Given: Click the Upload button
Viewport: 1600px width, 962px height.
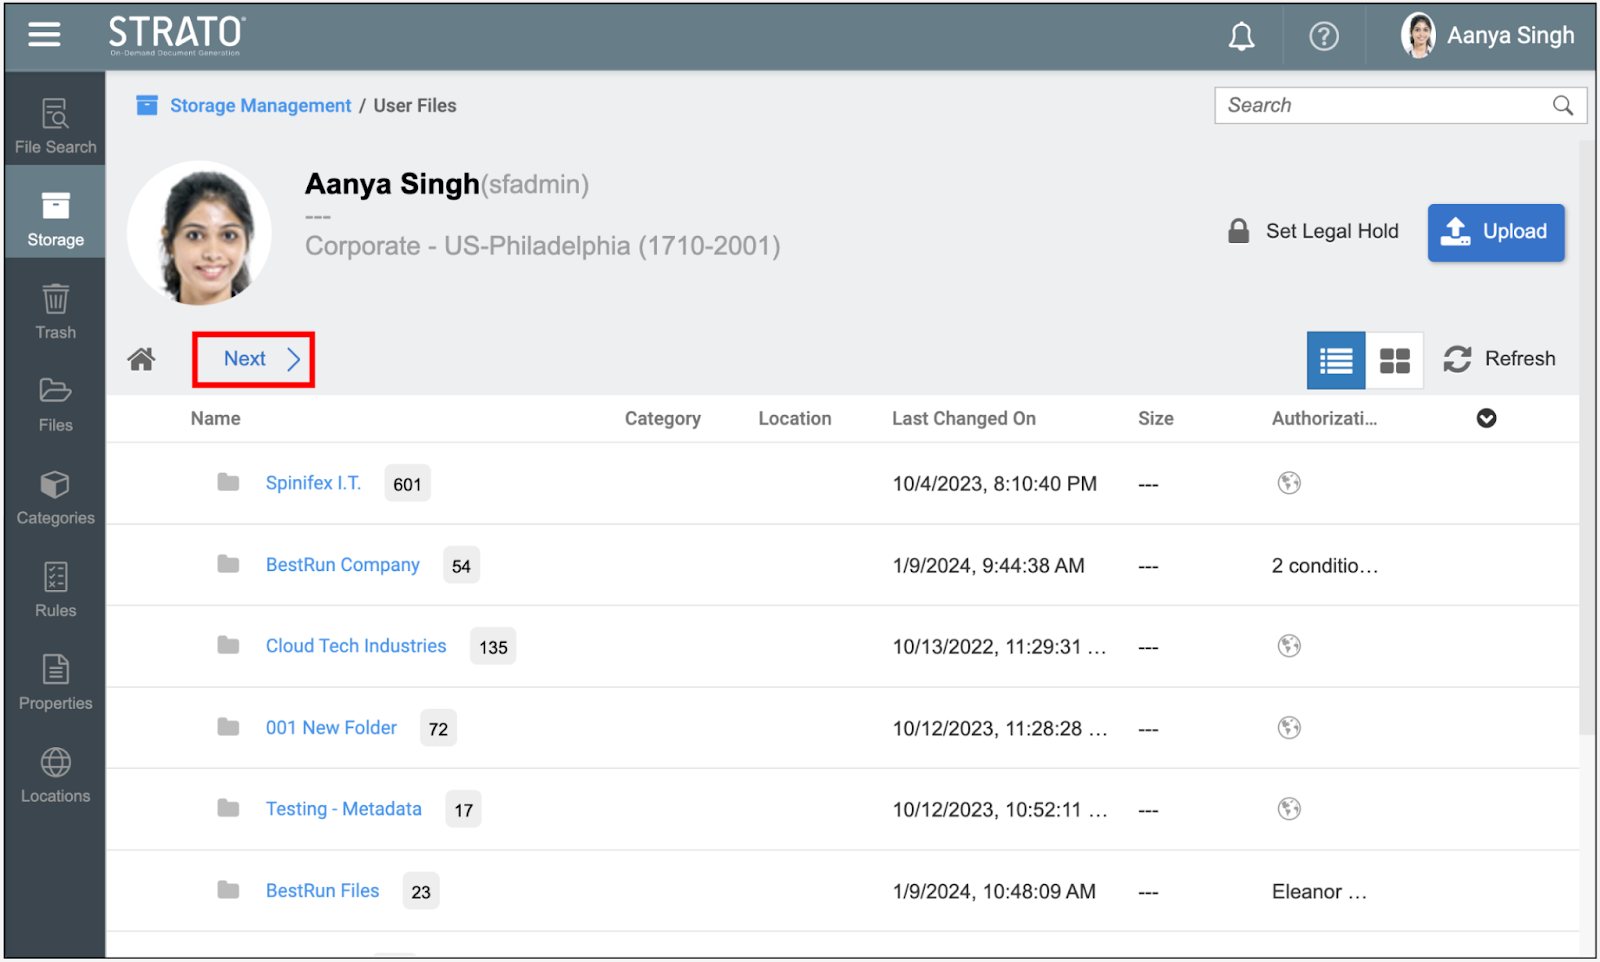Looking at the screenshot, I should coord(1495,232).
